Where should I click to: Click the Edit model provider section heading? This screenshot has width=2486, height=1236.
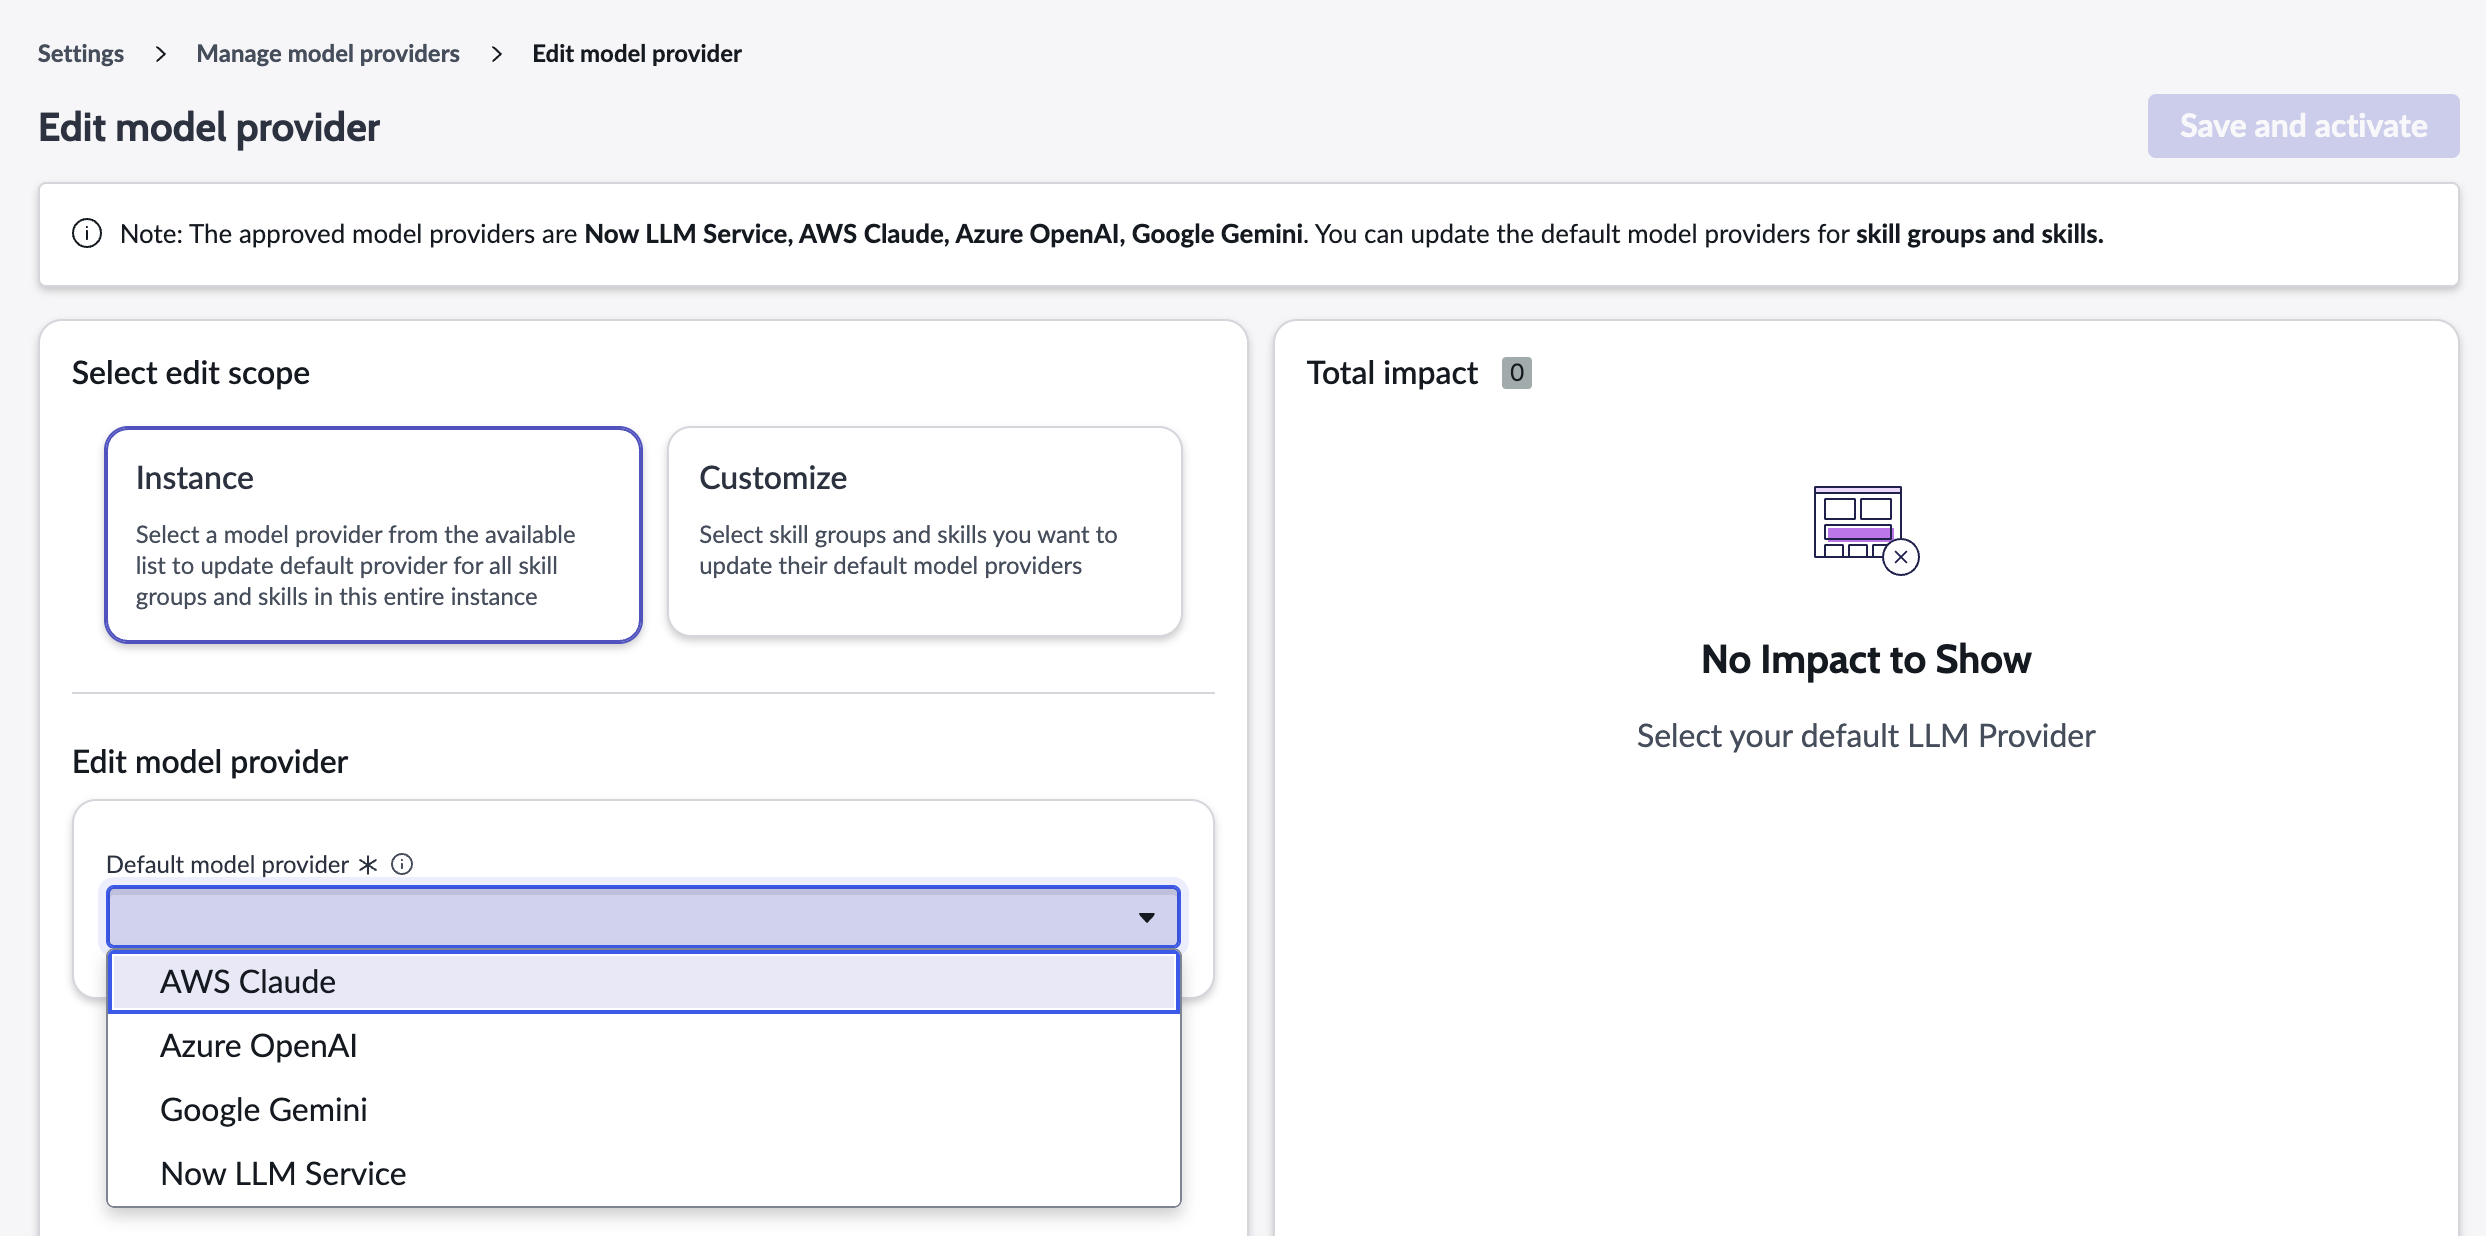[210, 762]
